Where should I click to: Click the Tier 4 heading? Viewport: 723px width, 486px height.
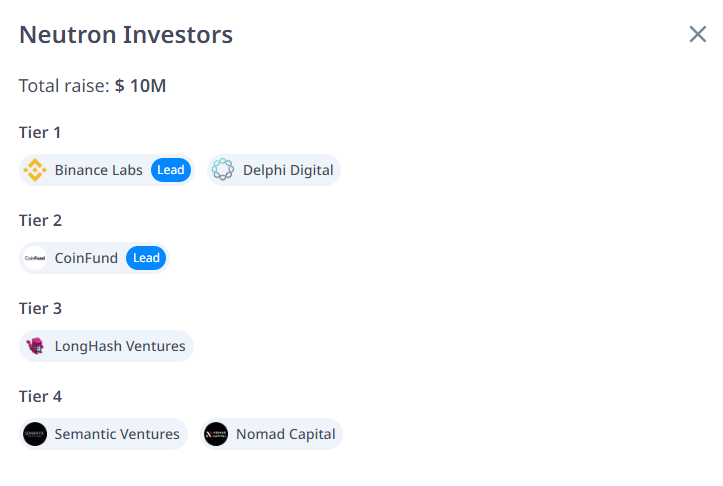point(40,397)
